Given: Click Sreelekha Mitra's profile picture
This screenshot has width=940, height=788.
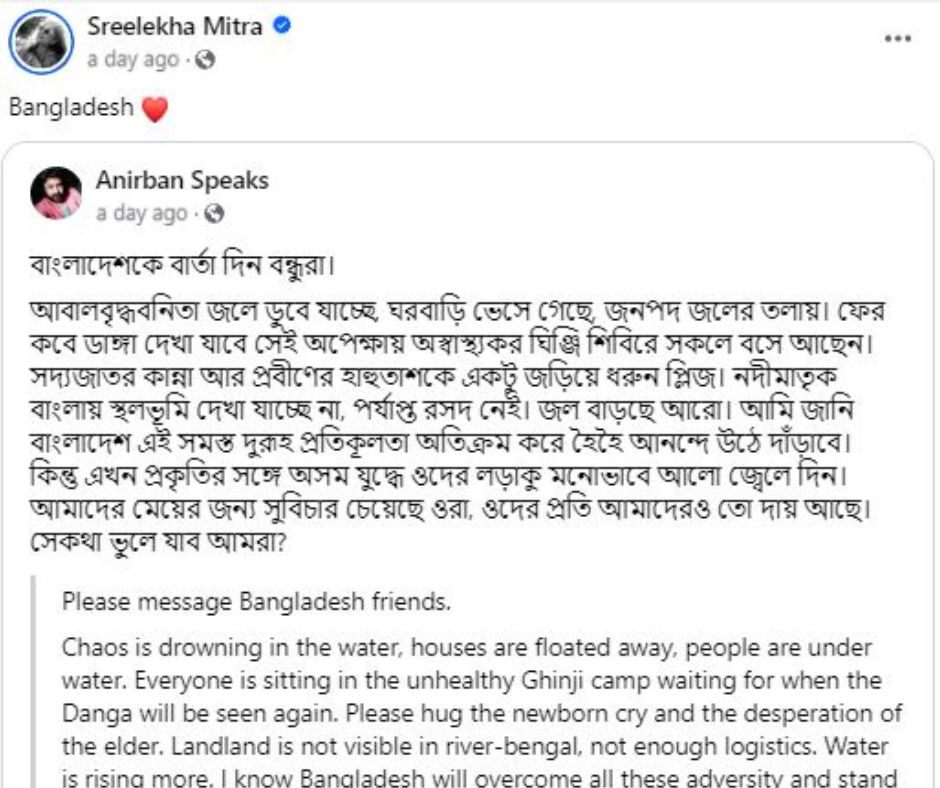Looking at the screenshot, I should coord(43,42).
